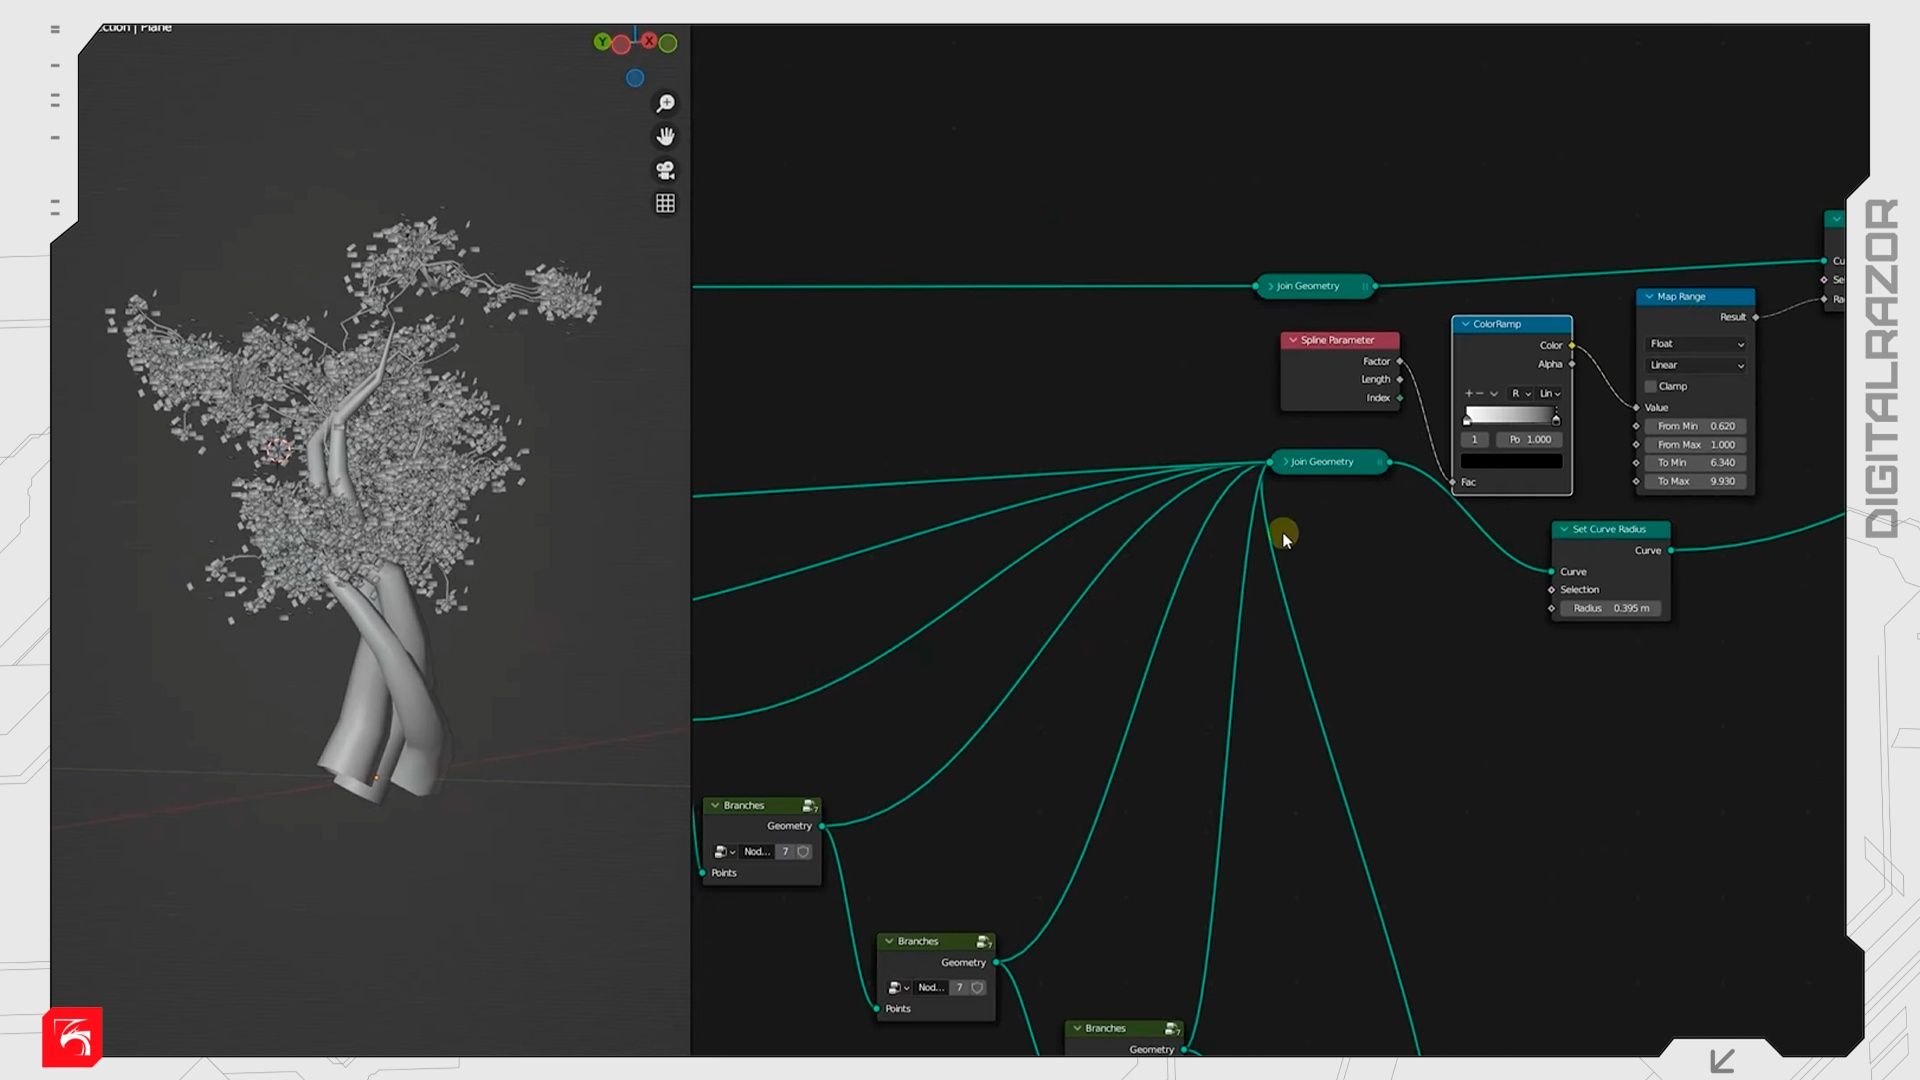Switch orthographic view with grid icon
Viewport: 1920px width, 1080px height.
665,204
